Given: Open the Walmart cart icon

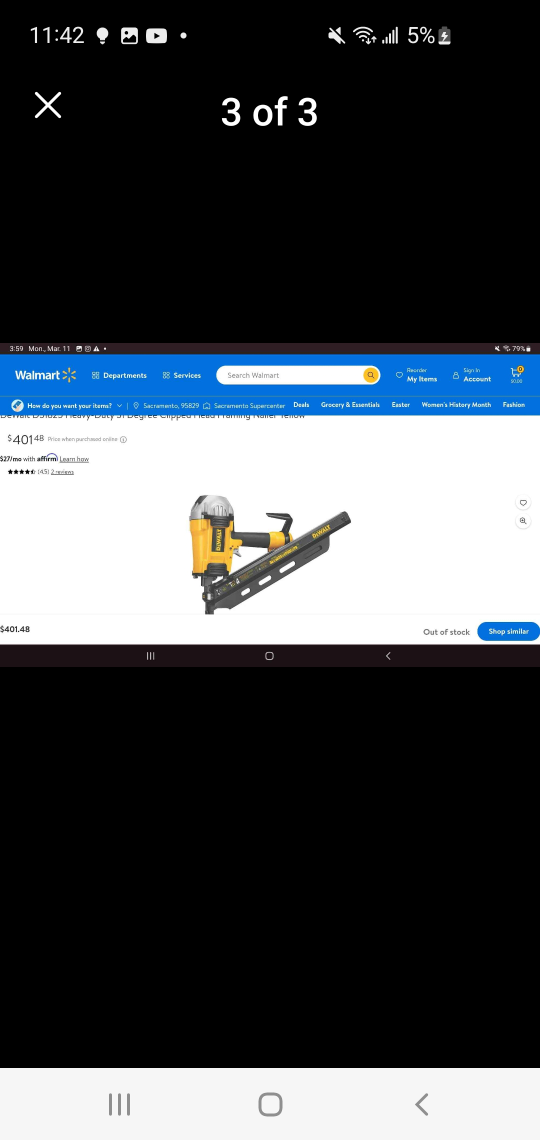Looking at the screenshot, I should pyautogui.click(x=516, y=374).
